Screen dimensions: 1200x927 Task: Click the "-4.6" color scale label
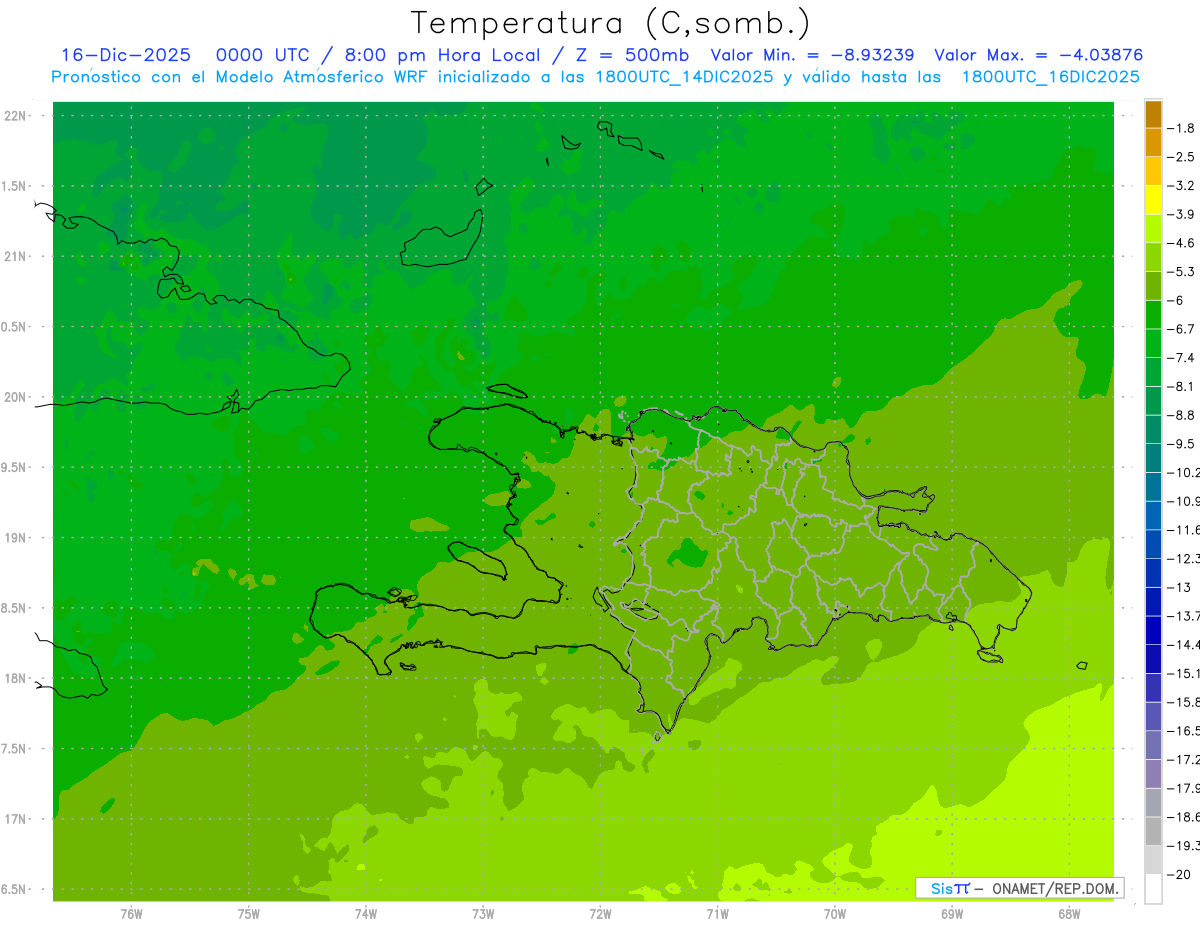point(1181,243)
